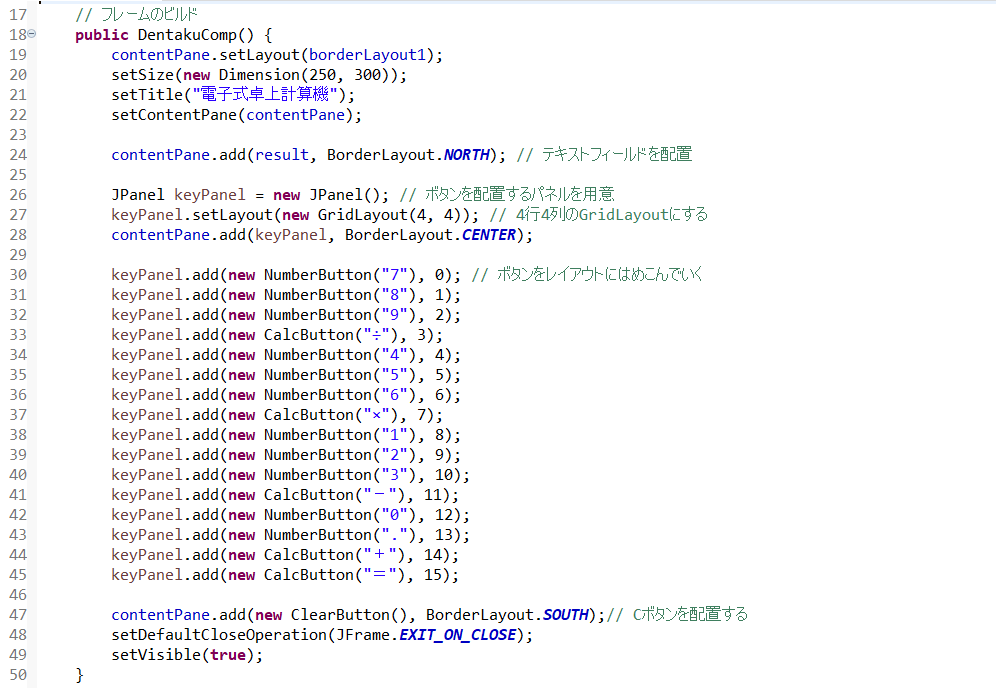996x688 pixels.
Task: Collapse the DentakuComp constructor fold marker
Action: click(32, 35)
